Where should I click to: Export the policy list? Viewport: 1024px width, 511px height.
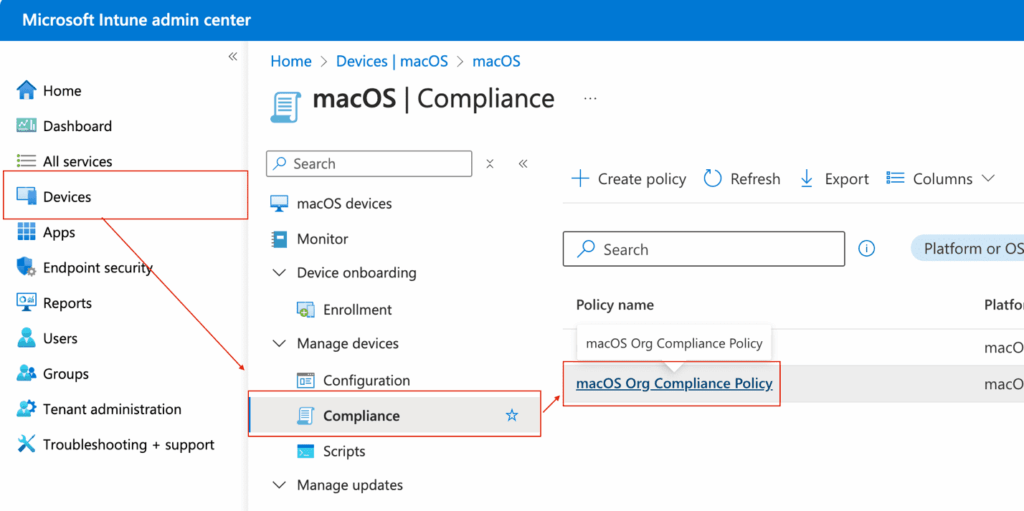(x=834, y=179)
